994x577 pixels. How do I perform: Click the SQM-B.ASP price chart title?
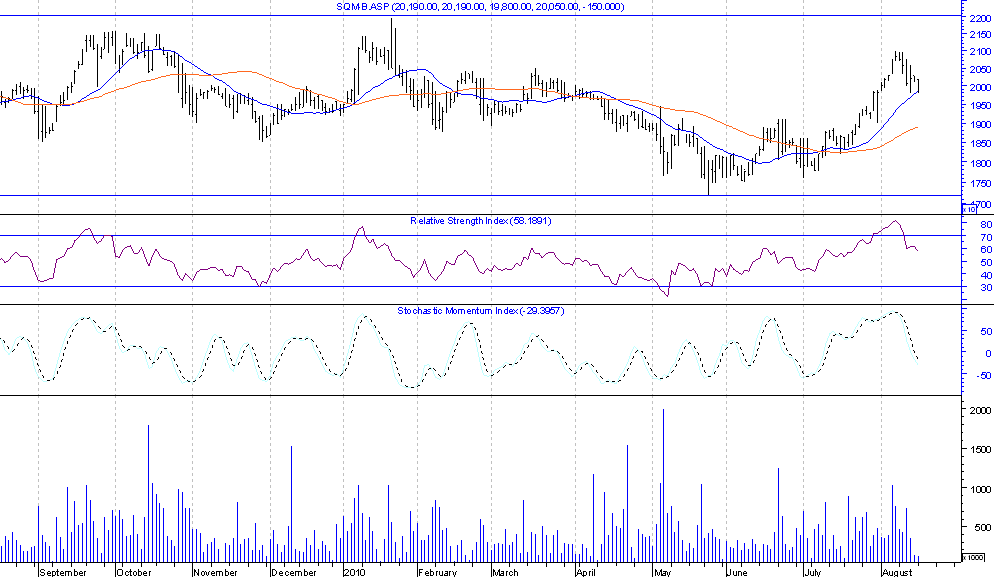[480, 7]
